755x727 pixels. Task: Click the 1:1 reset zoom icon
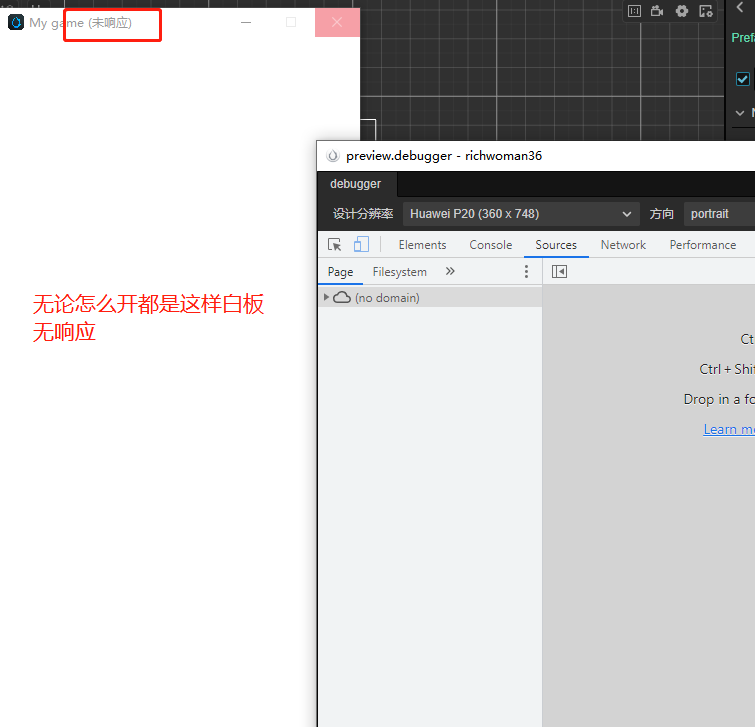(x=635, y=11)
